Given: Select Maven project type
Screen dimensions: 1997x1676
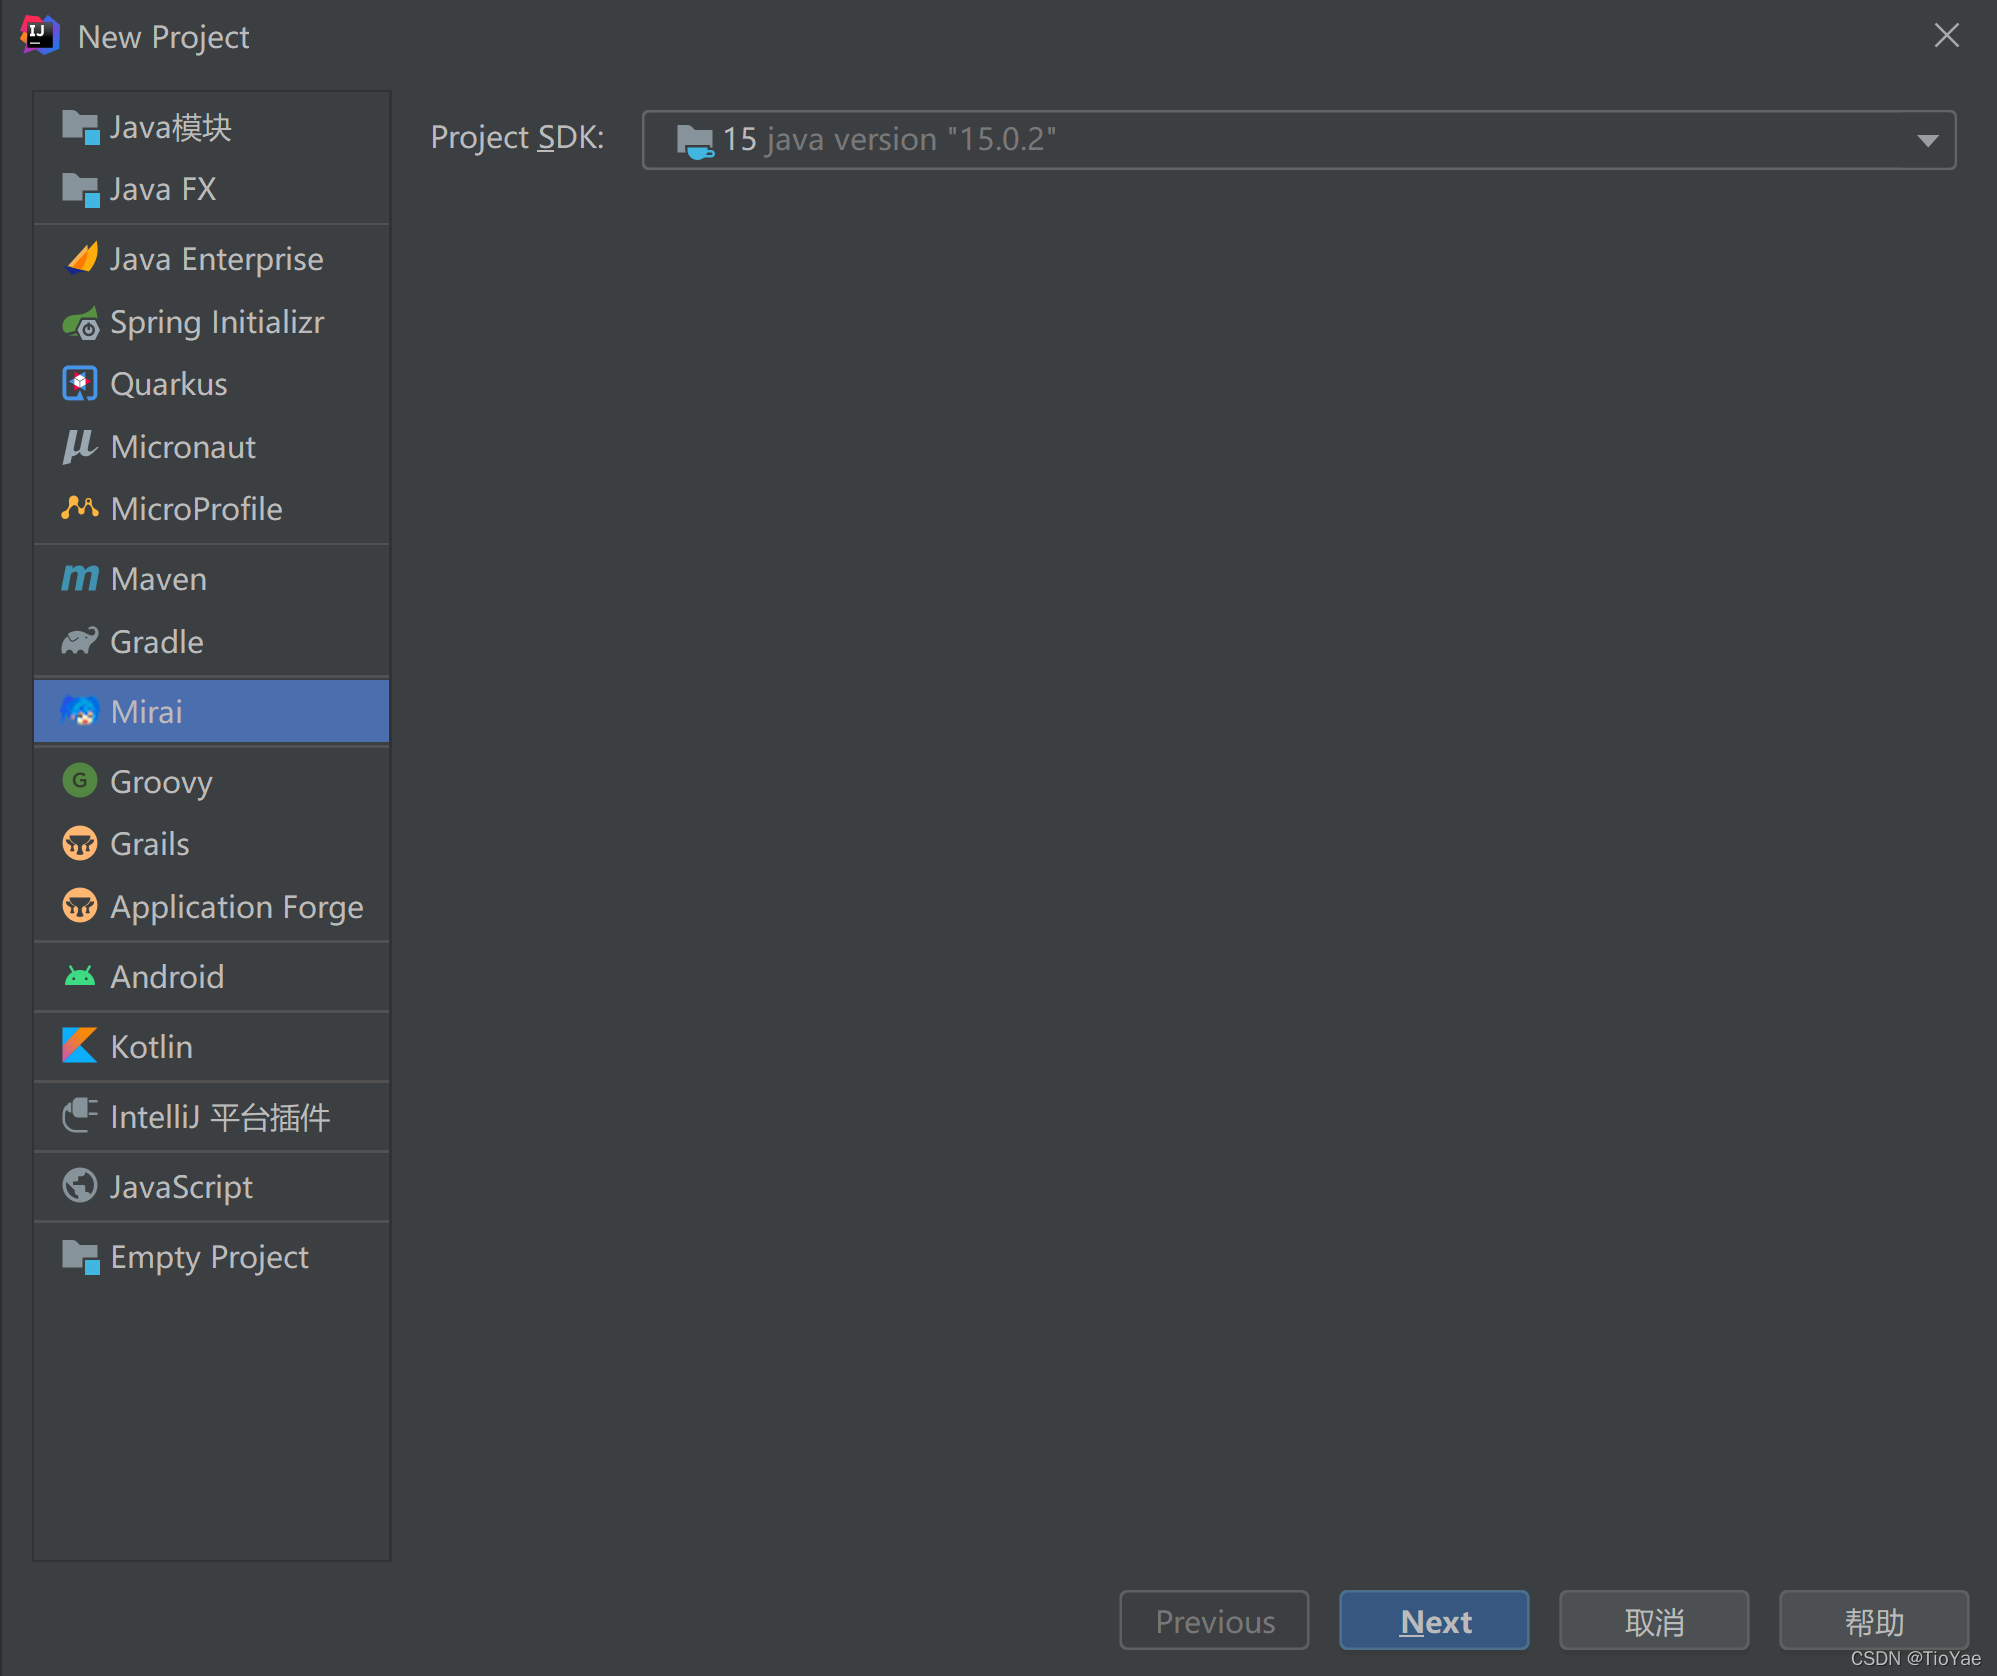Looking at the screenshot, I should point(211,579).
